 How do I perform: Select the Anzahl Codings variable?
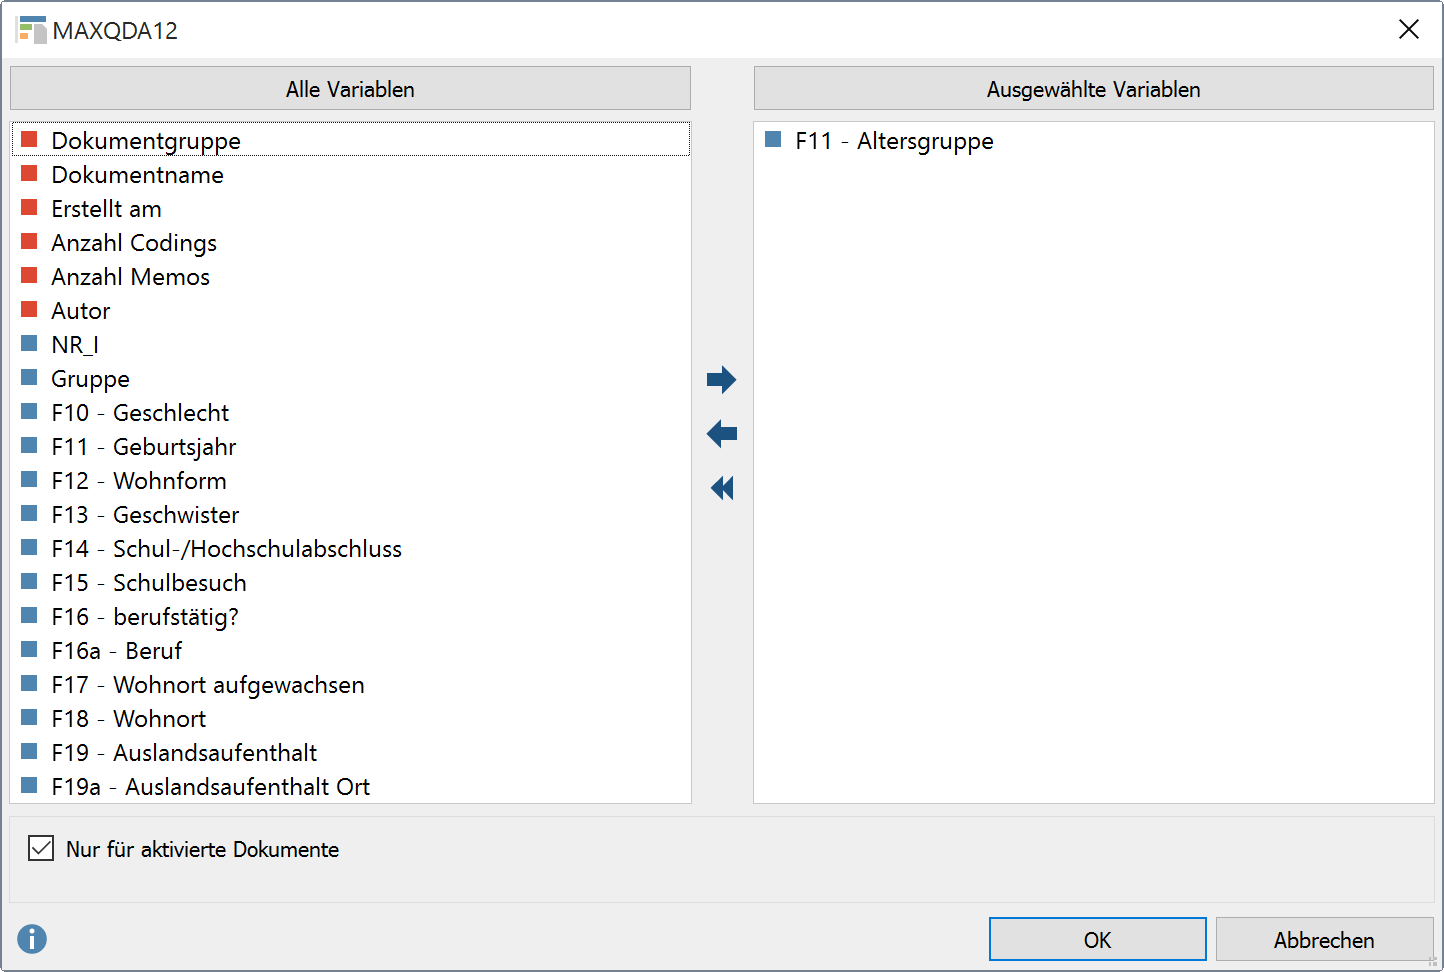click(134, 243)
